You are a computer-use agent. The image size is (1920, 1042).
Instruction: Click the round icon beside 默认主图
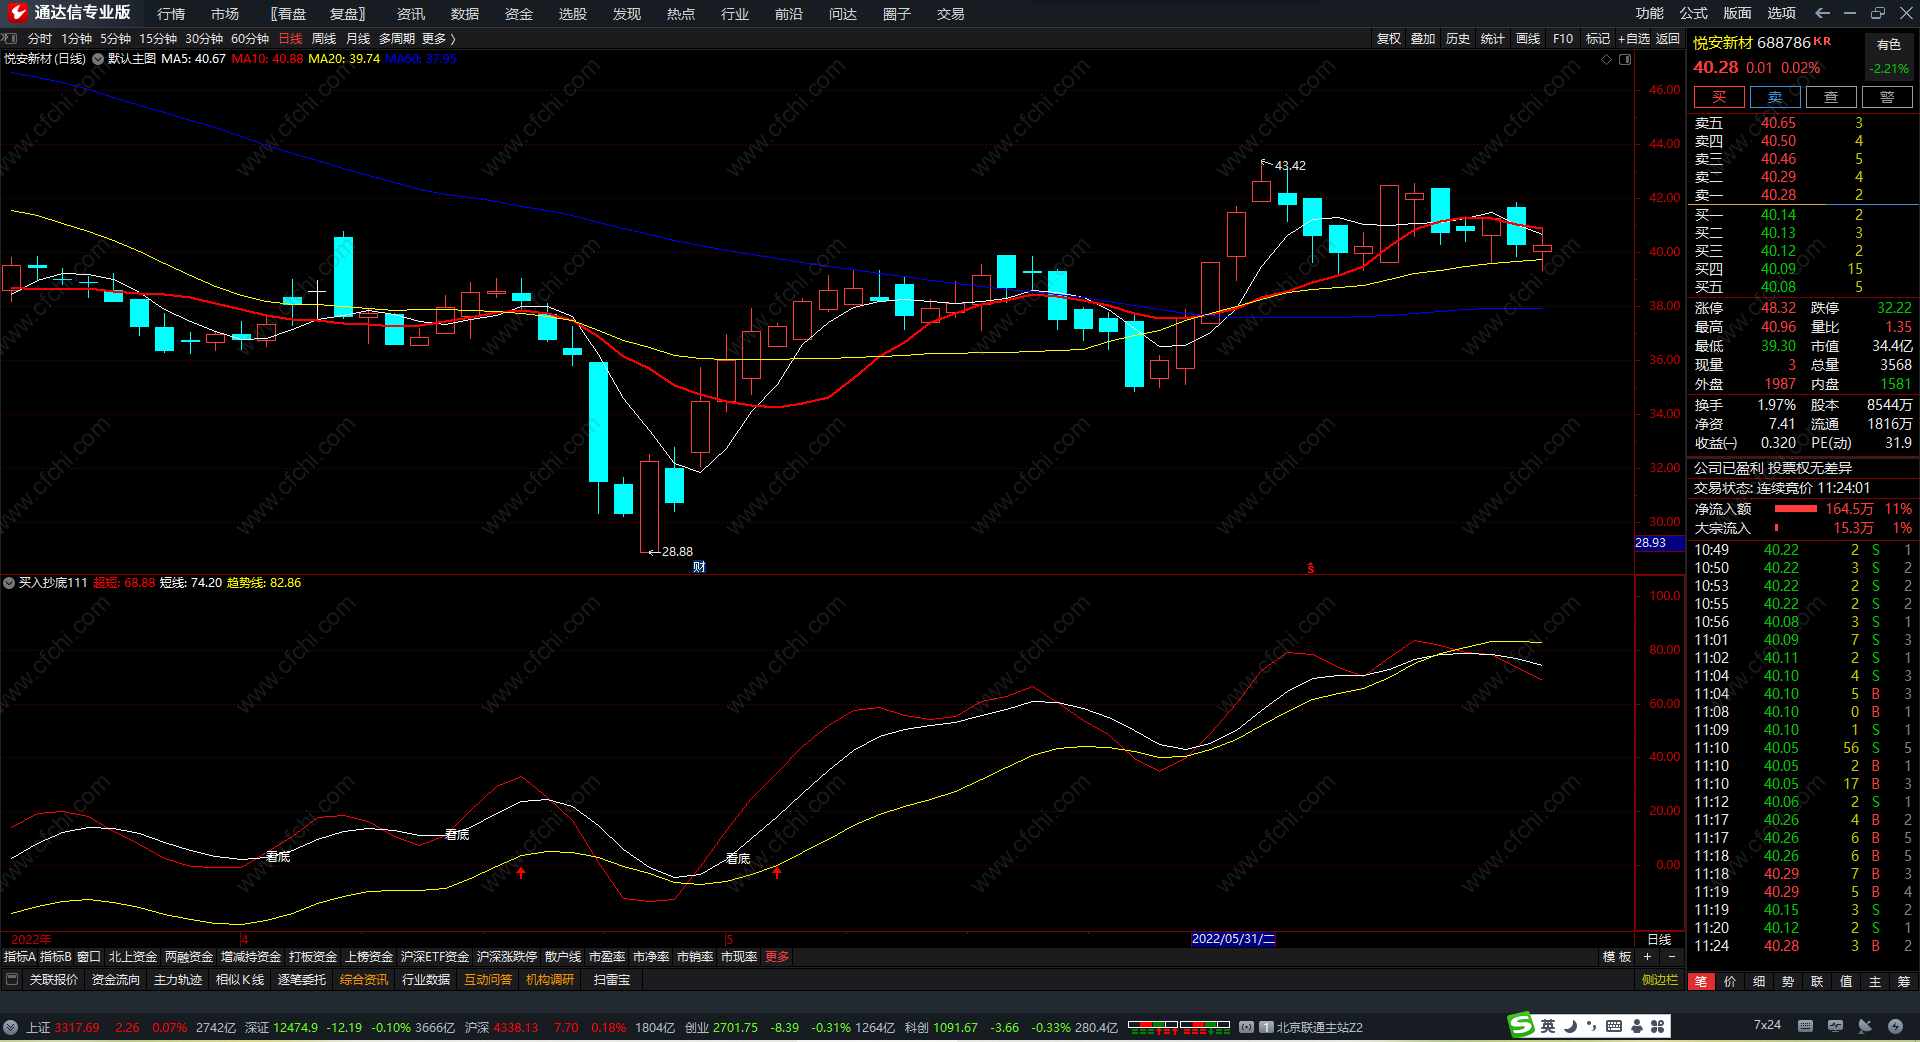point(98,59)
